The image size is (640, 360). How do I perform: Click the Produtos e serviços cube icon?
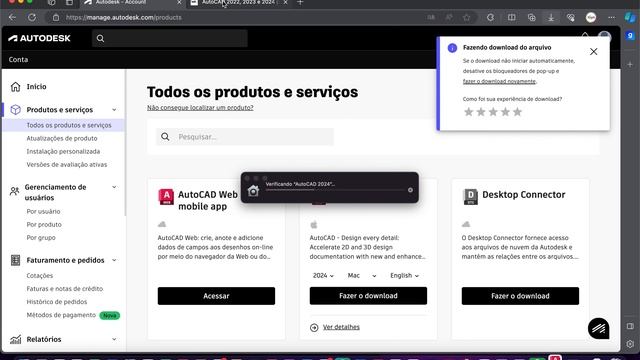click(16, 110)
